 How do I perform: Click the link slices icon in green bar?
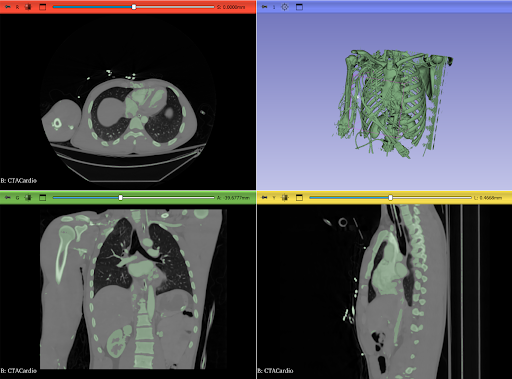pyautogui.click(x=28, y=198)
